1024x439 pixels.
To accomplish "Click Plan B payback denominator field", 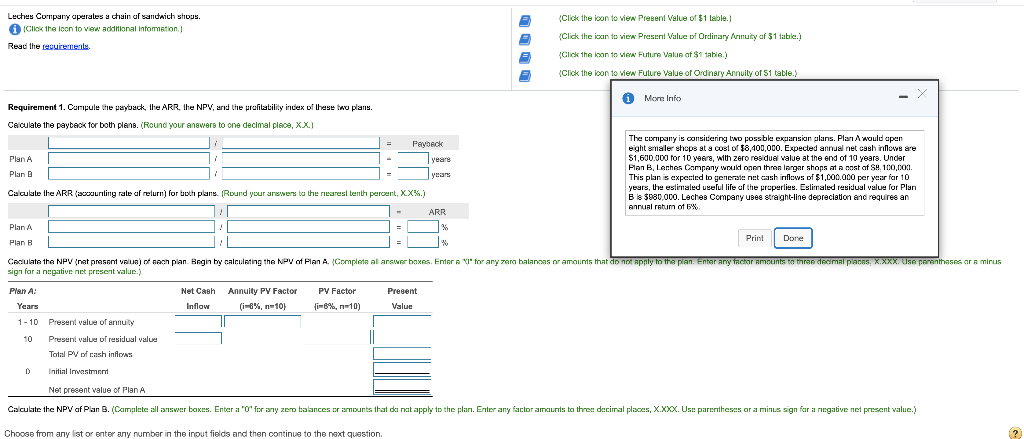I will point(301,174).
